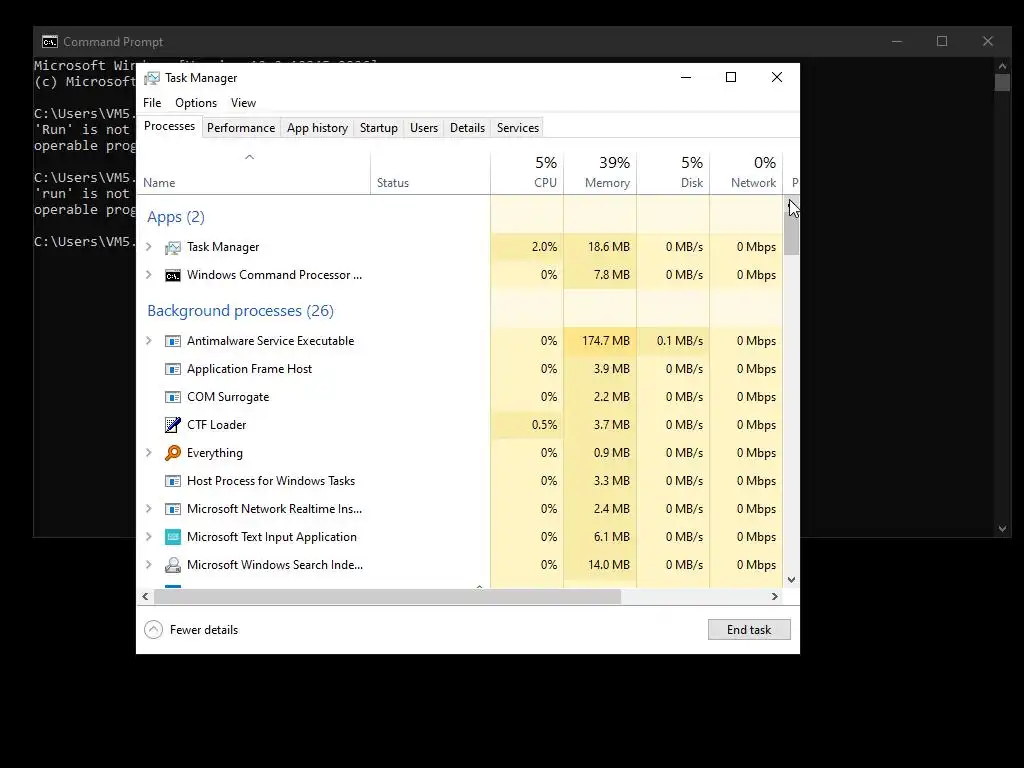The image size is (1024, 768).
Task: Expand Windows Command Processor row
Action: point(149,275)
